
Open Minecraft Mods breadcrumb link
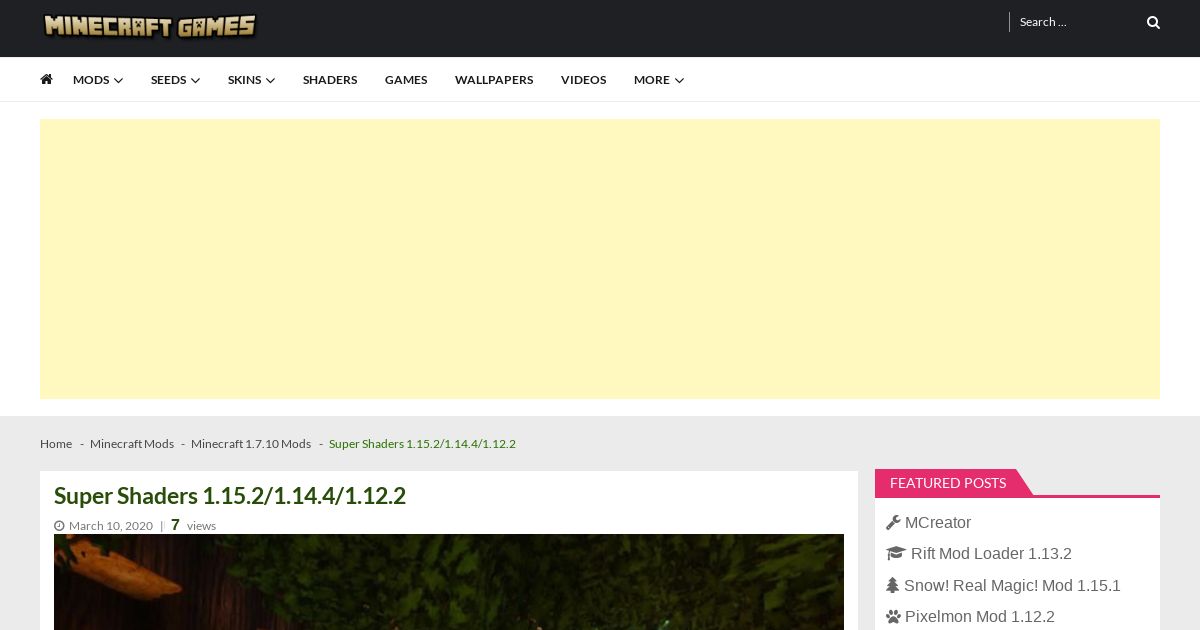click(x=132, y=444)
